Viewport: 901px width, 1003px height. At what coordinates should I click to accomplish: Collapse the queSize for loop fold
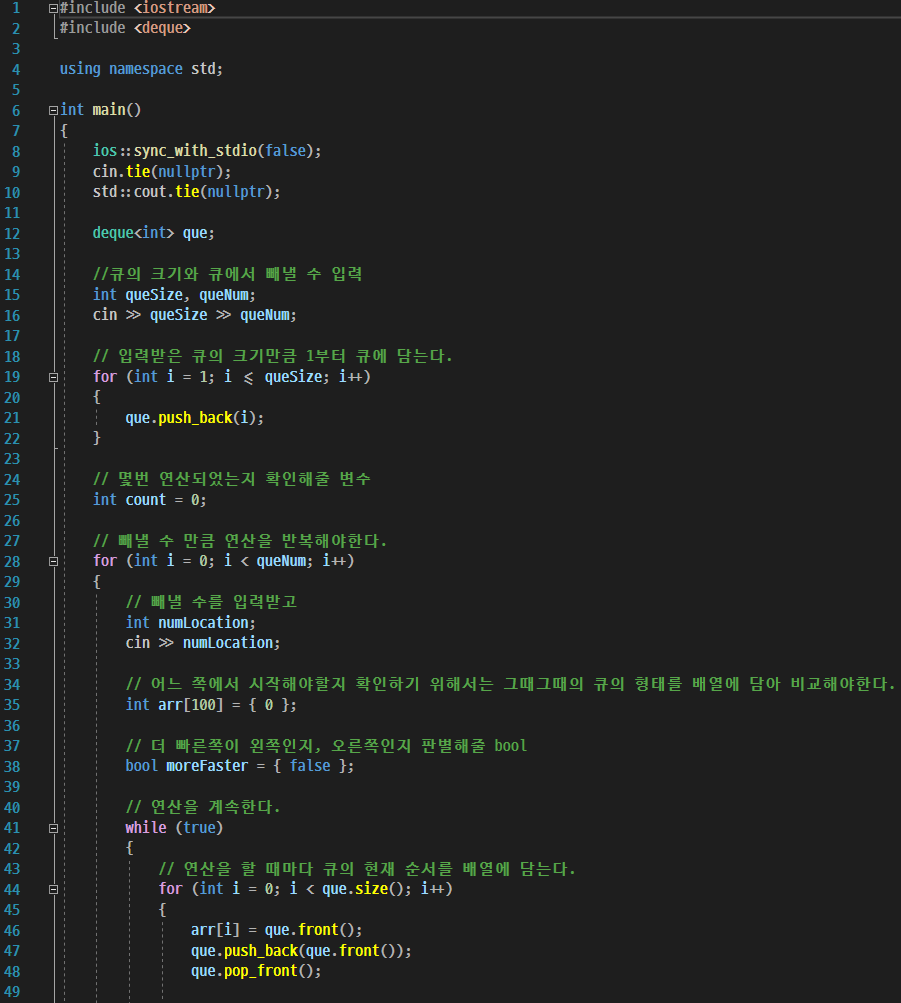(54, 377)
